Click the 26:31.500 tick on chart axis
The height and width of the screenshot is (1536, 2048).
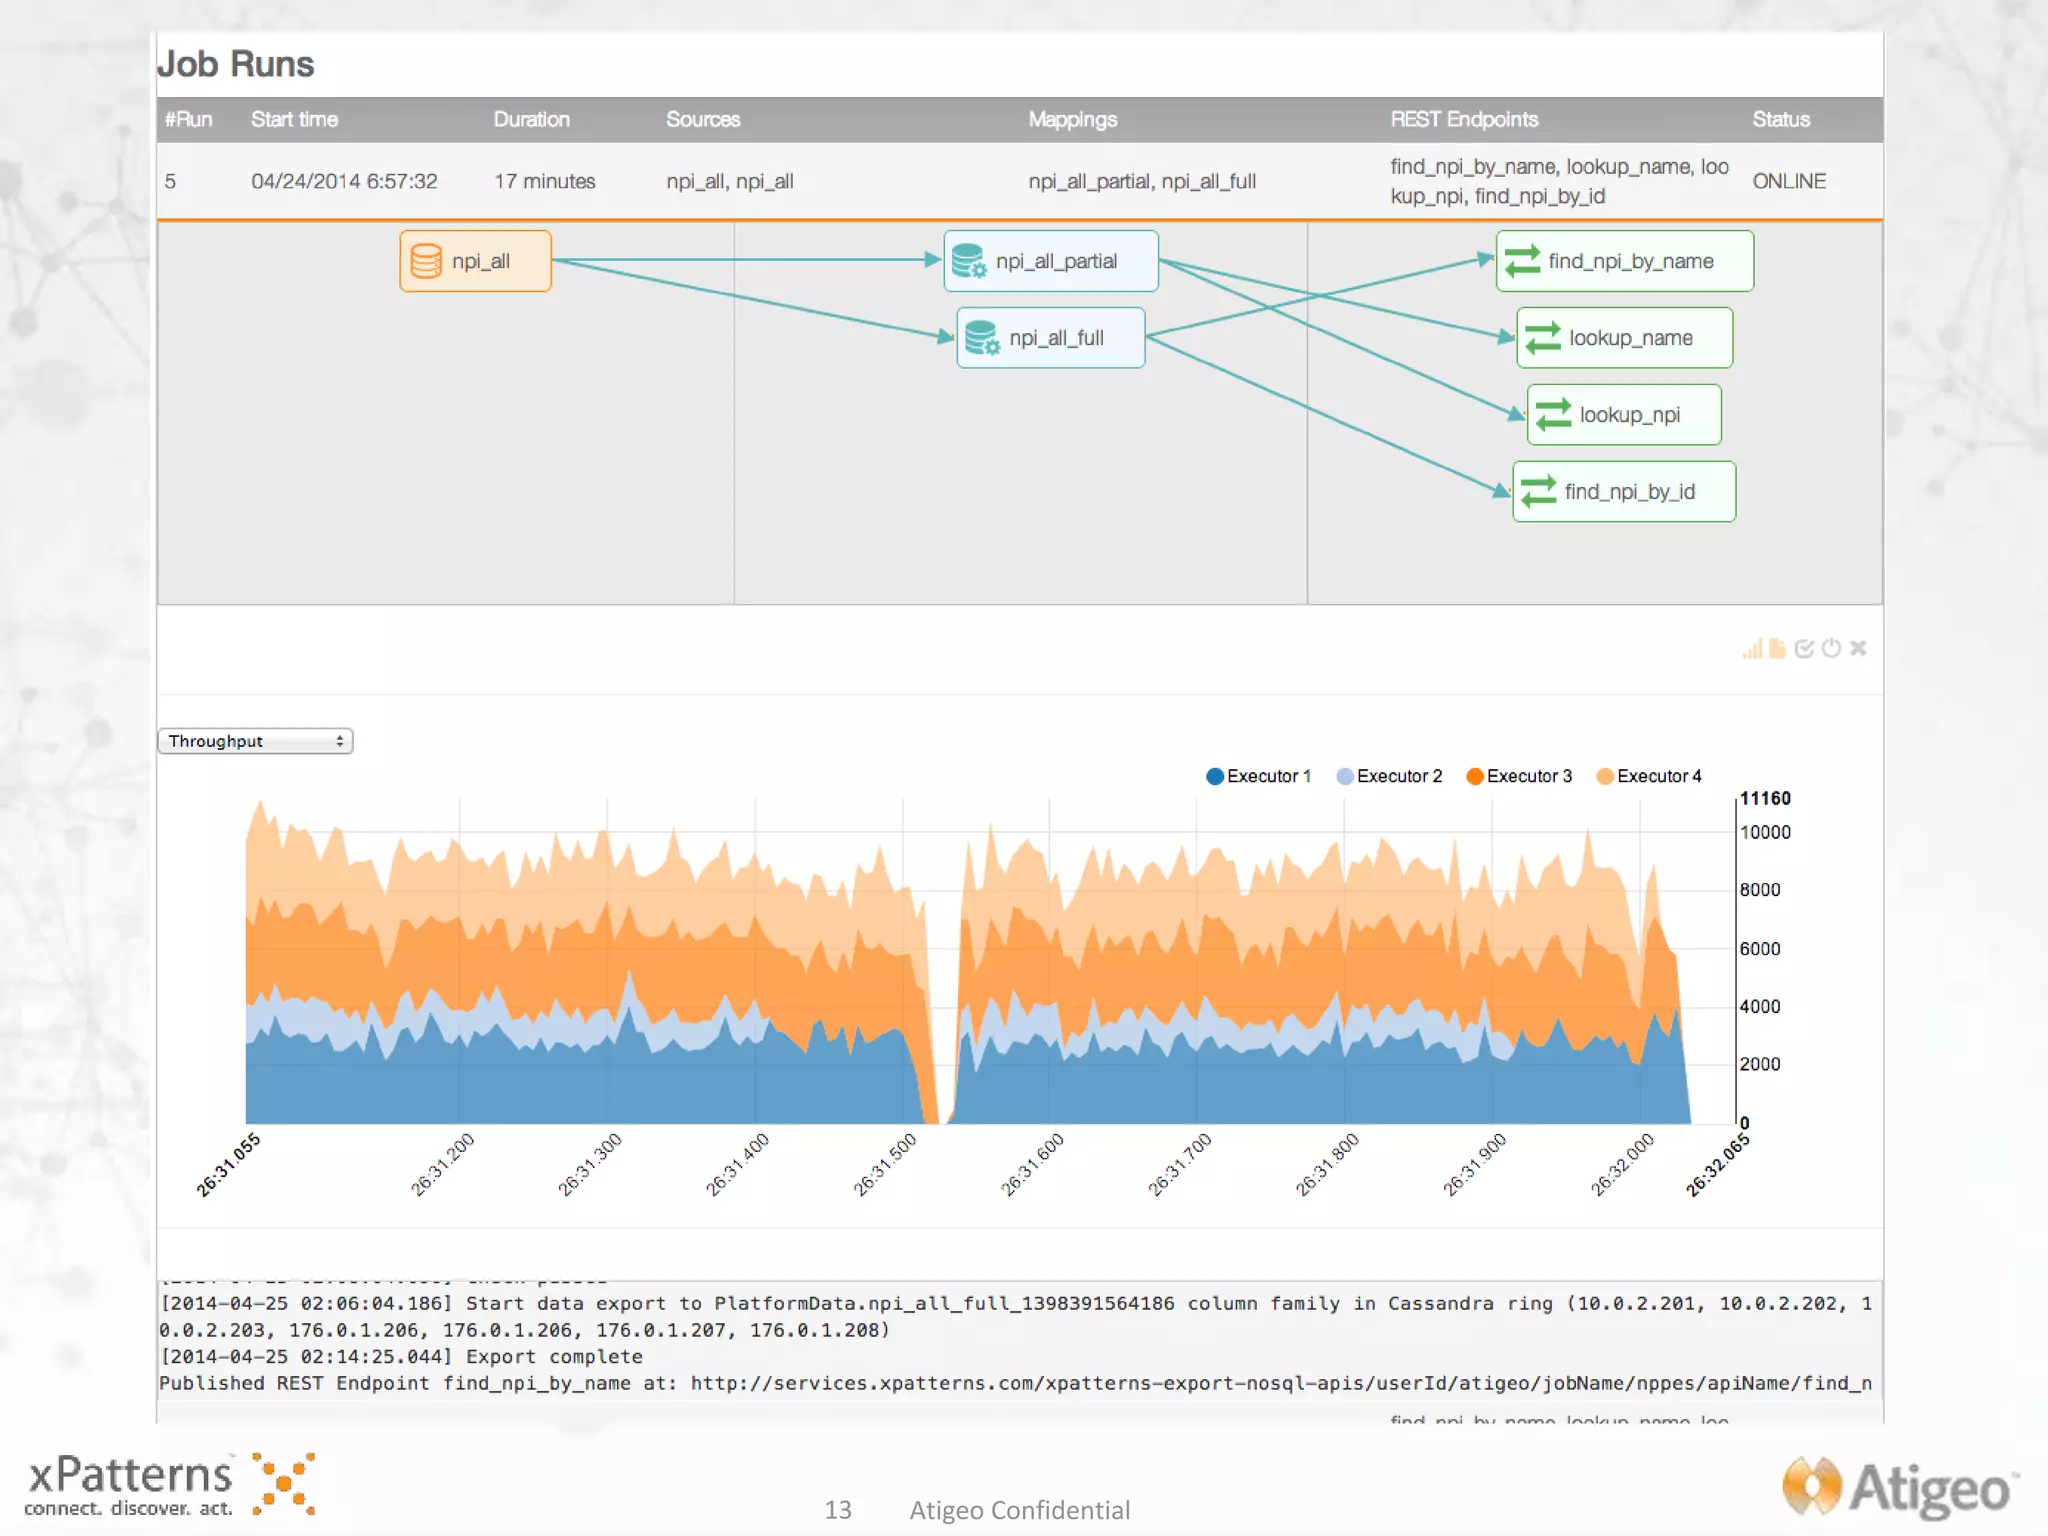(x=884, y=1165)
